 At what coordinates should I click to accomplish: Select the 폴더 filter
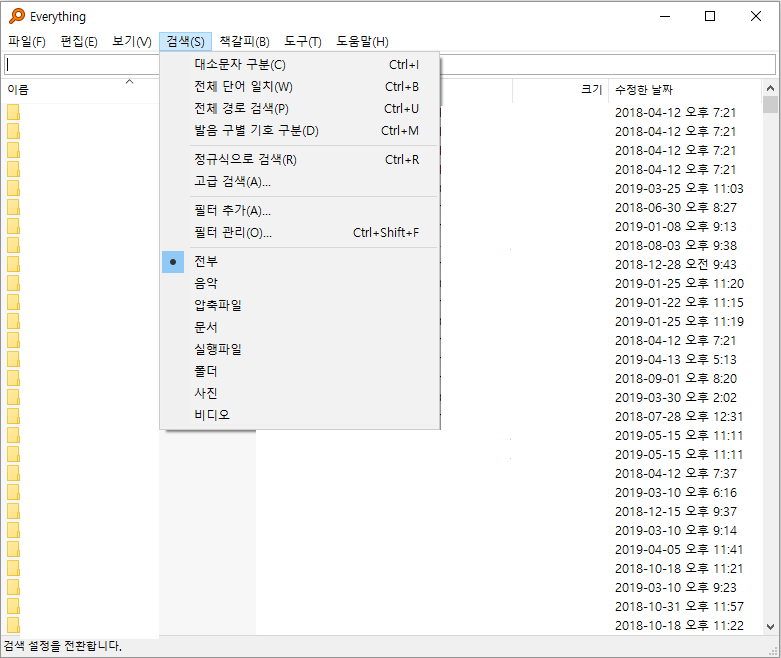[300, 371]
